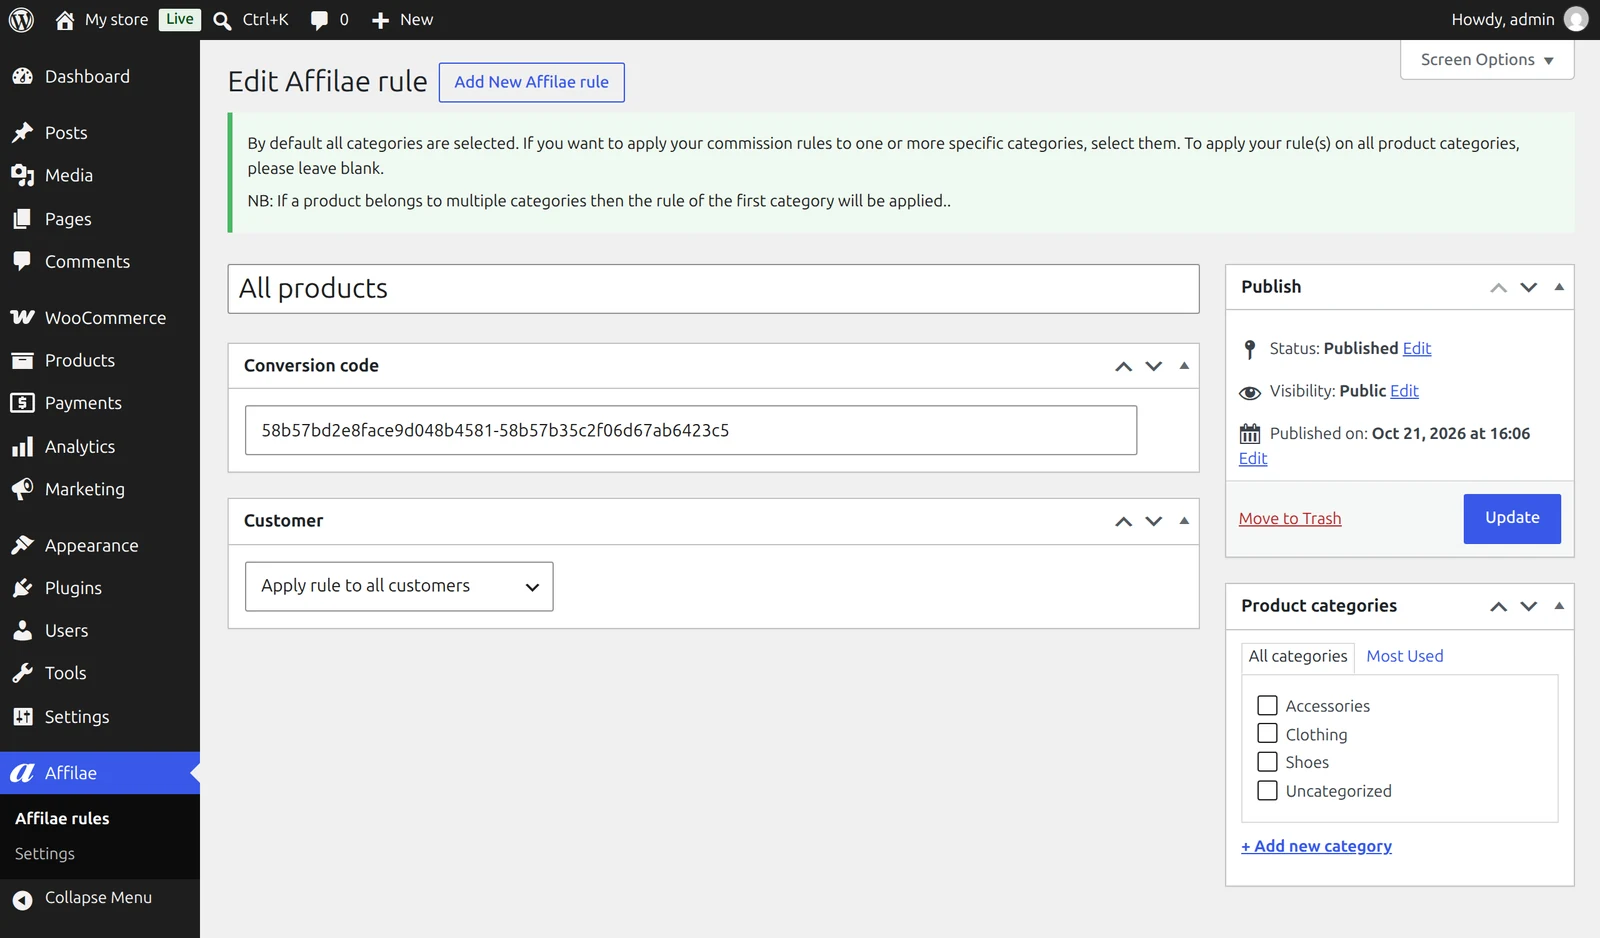Move Customer box up

(1124, 521)
